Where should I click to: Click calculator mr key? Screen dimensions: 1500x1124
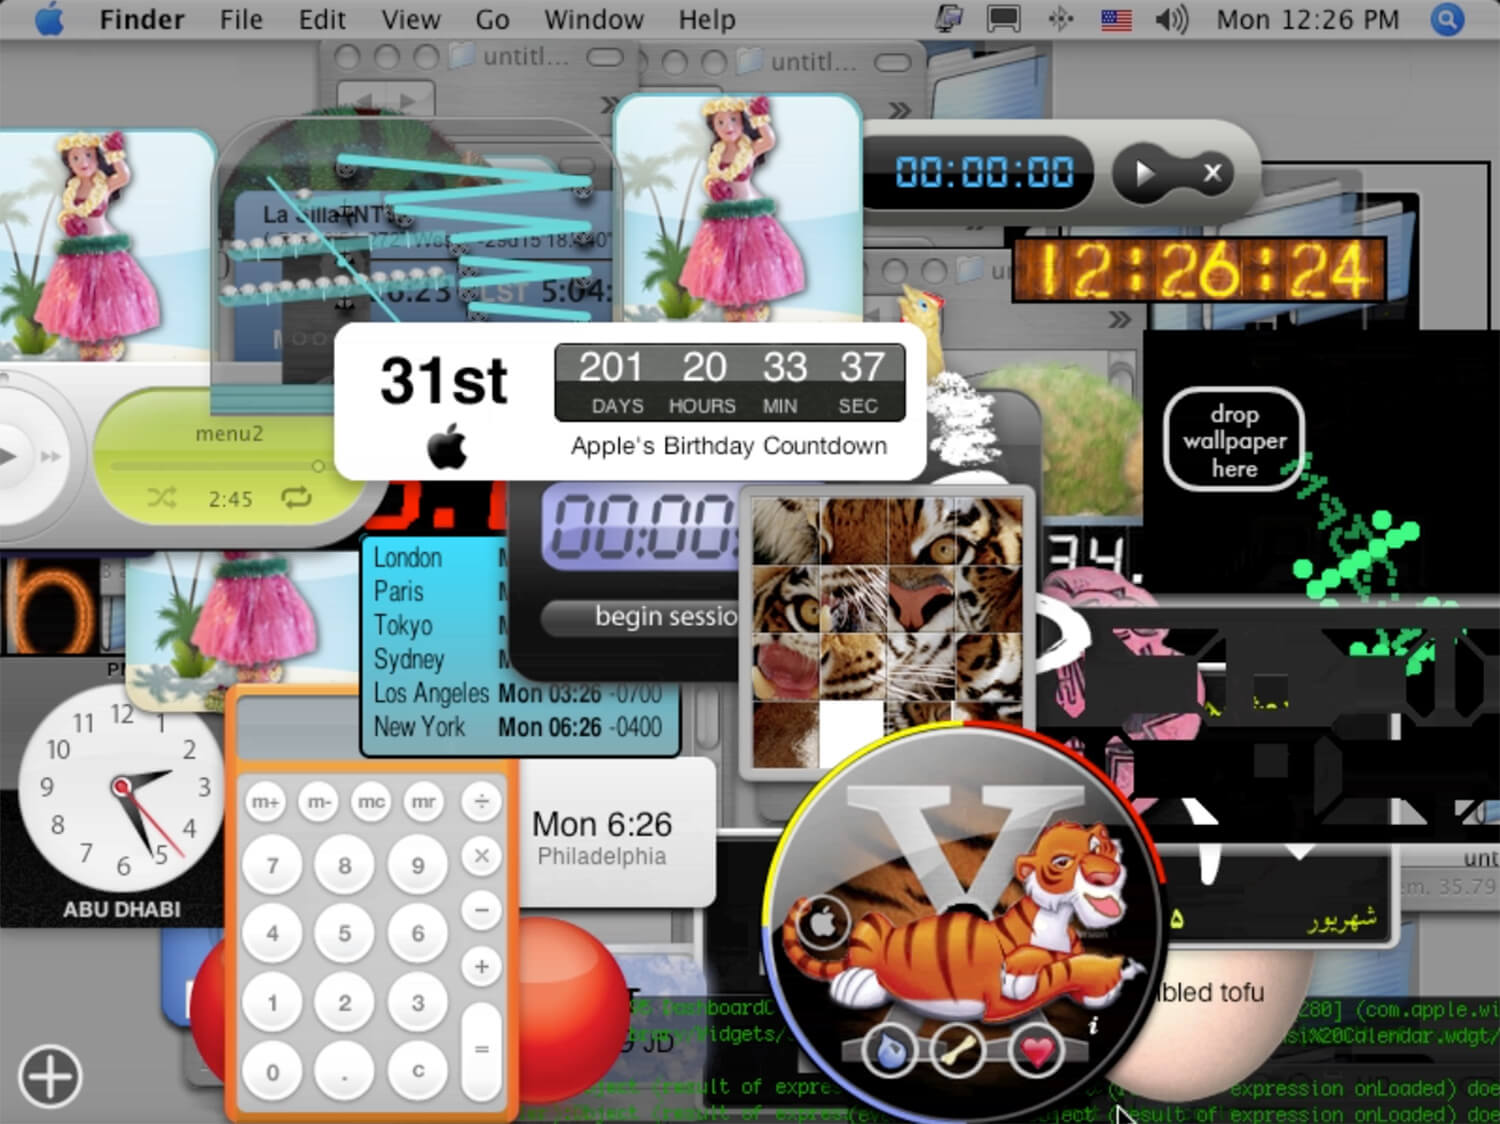(424, 802)
